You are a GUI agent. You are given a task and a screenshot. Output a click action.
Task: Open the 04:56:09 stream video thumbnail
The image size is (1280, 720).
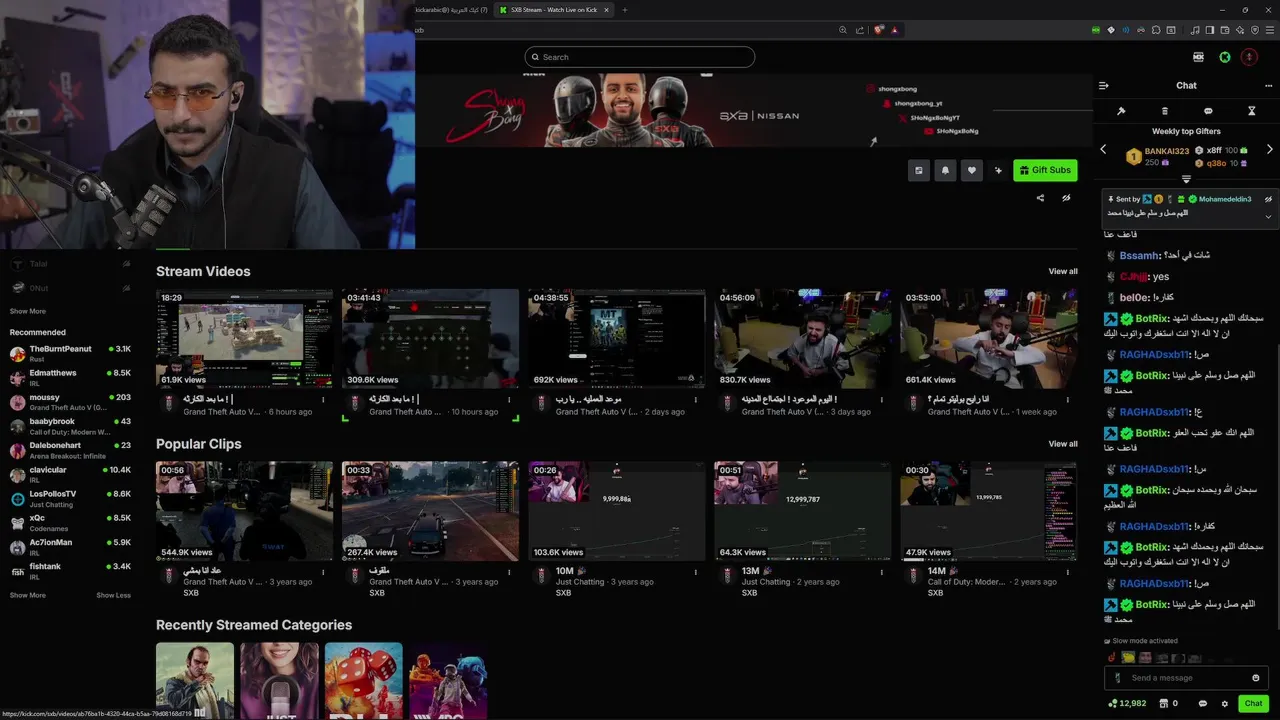802,338
